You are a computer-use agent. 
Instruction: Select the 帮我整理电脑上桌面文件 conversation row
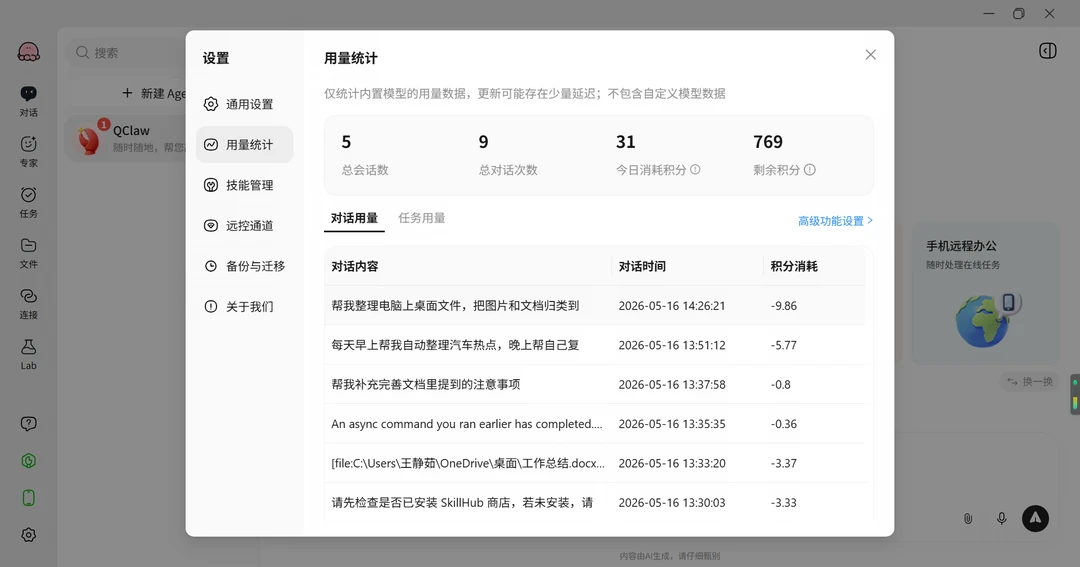click(x=594, y=306)
